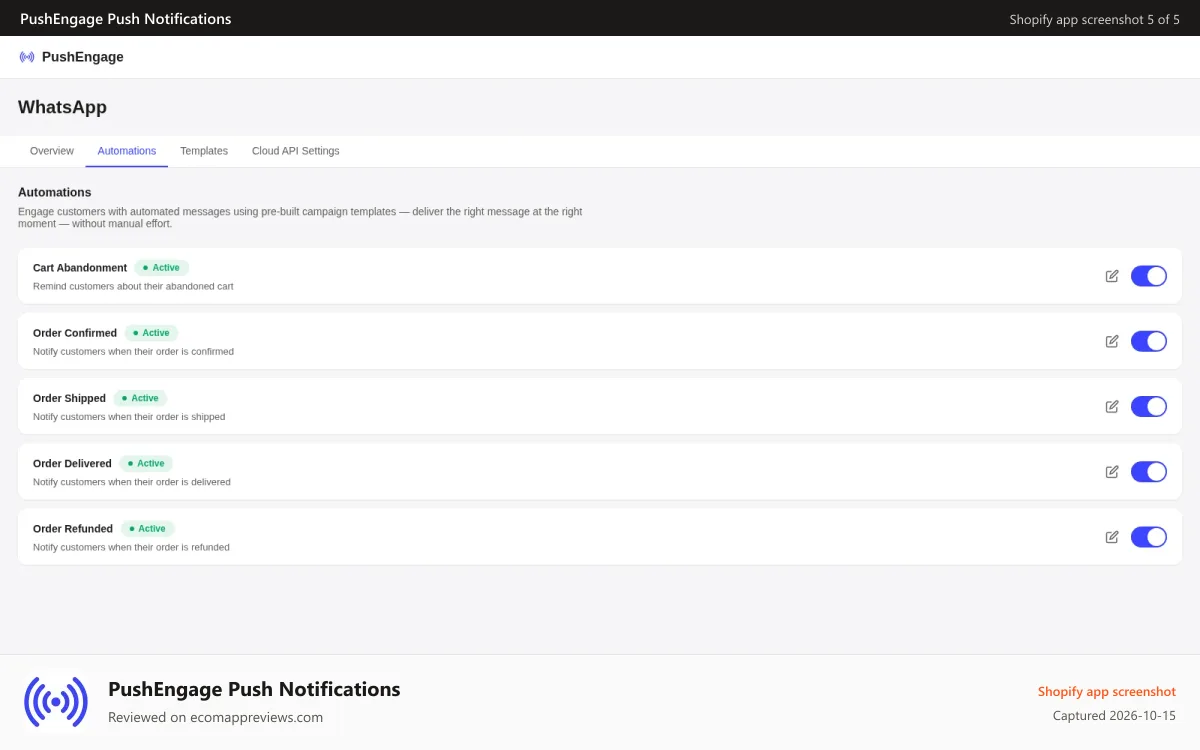Click the footer 'PushEngage Push Notifications' heading
The width and height of the screenshot is (1200, 750).
[254, 689]
